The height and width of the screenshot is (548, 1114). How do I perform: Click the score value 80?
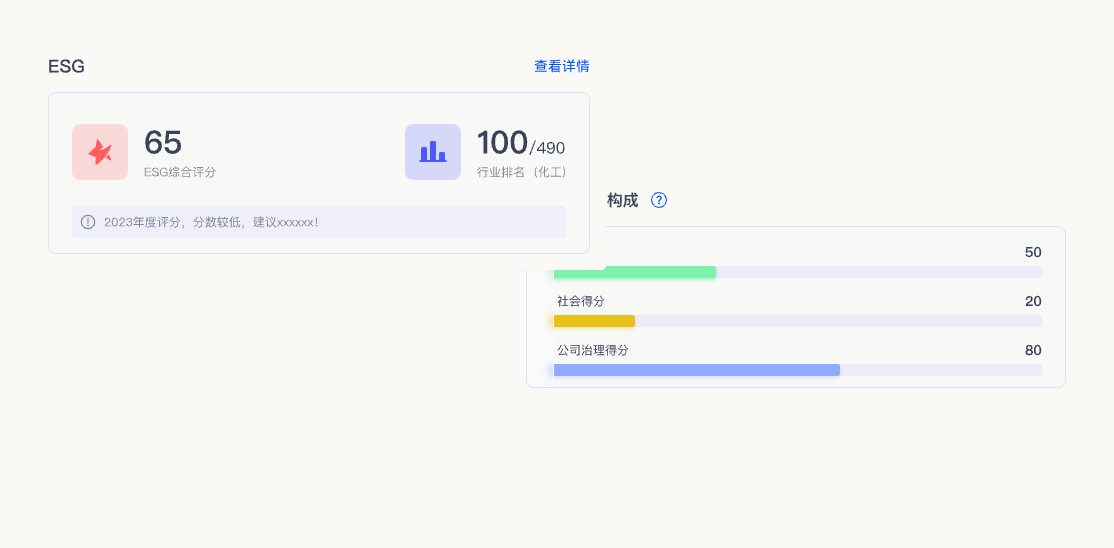pos(1033,350)
